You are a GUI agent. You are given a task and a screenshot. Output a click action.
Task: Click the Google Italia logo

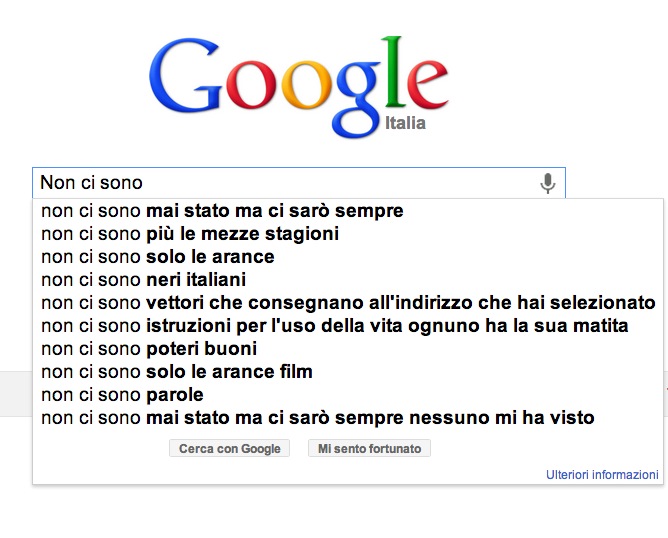[x=298, y=82]
